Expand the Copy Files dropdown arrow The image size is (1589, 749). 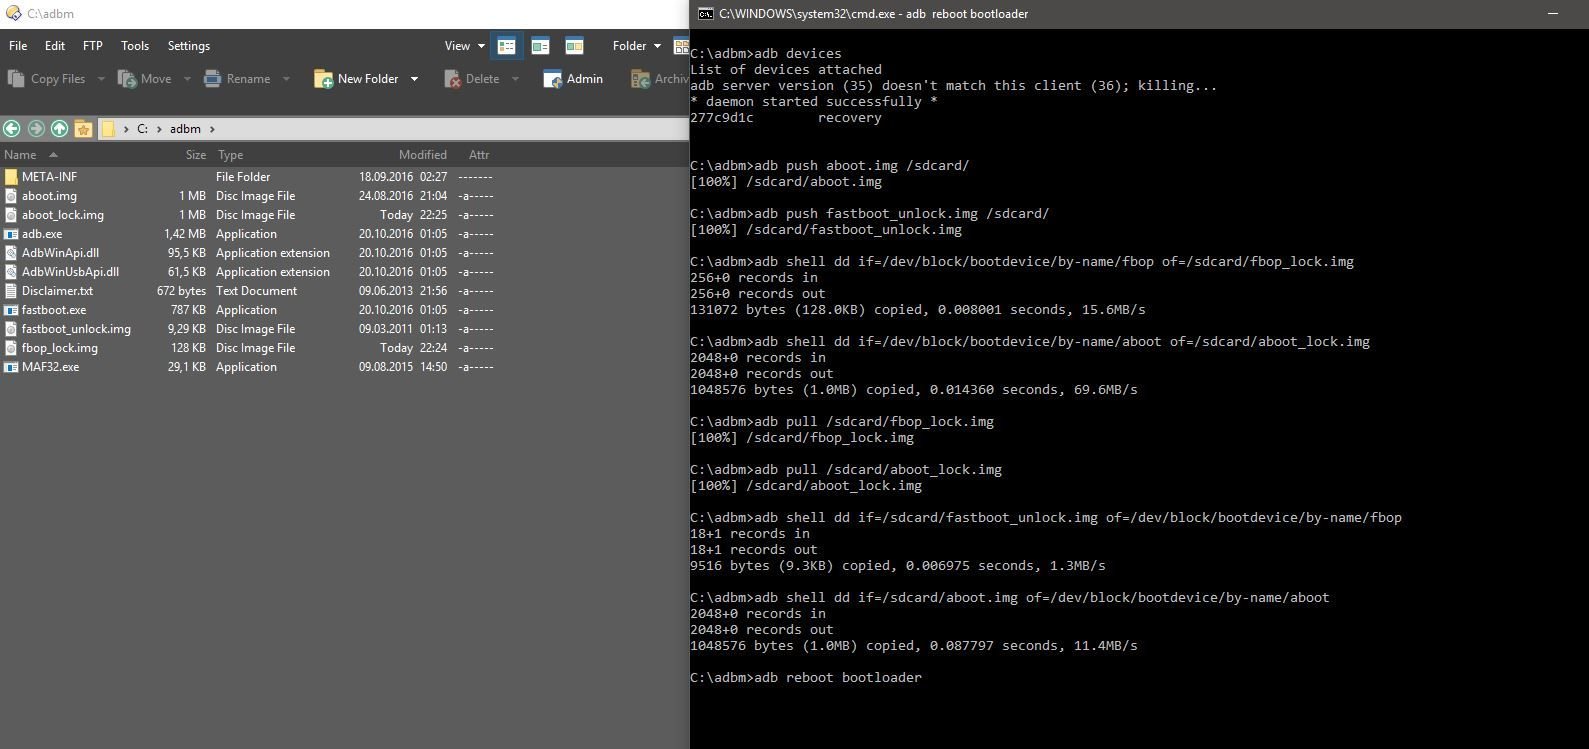pos(100,79)
